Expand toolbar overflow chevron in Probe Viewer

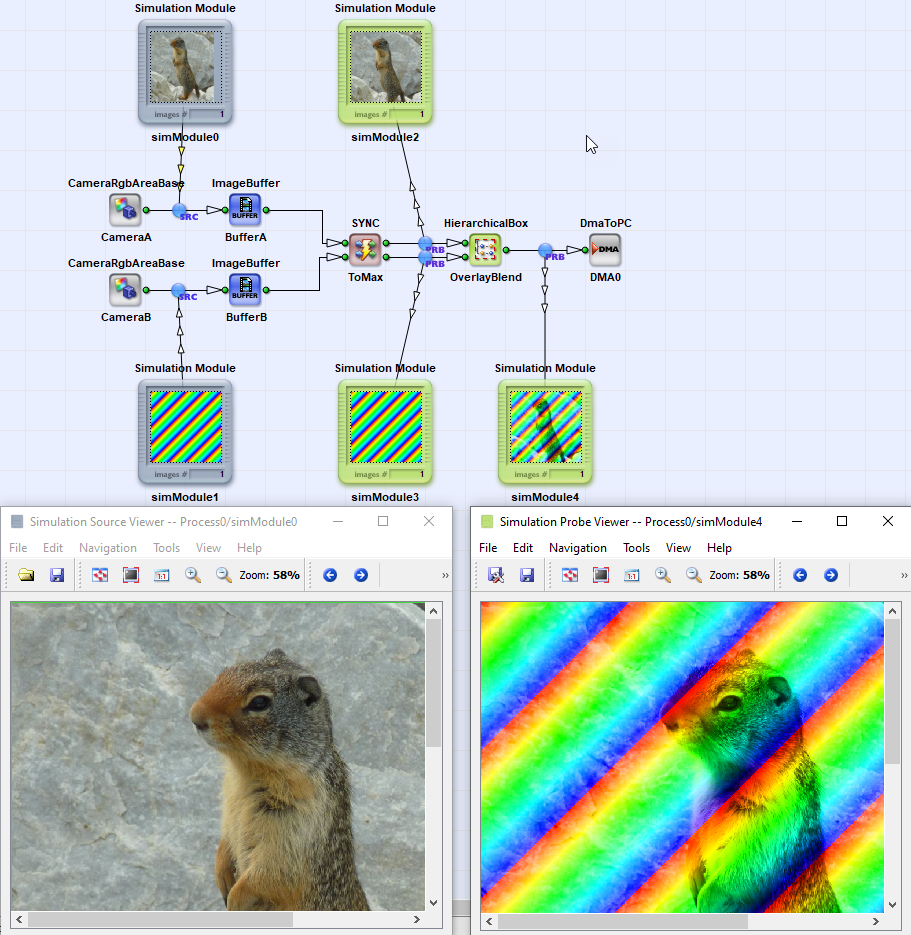pyautogui.click(x=904, y=576)
